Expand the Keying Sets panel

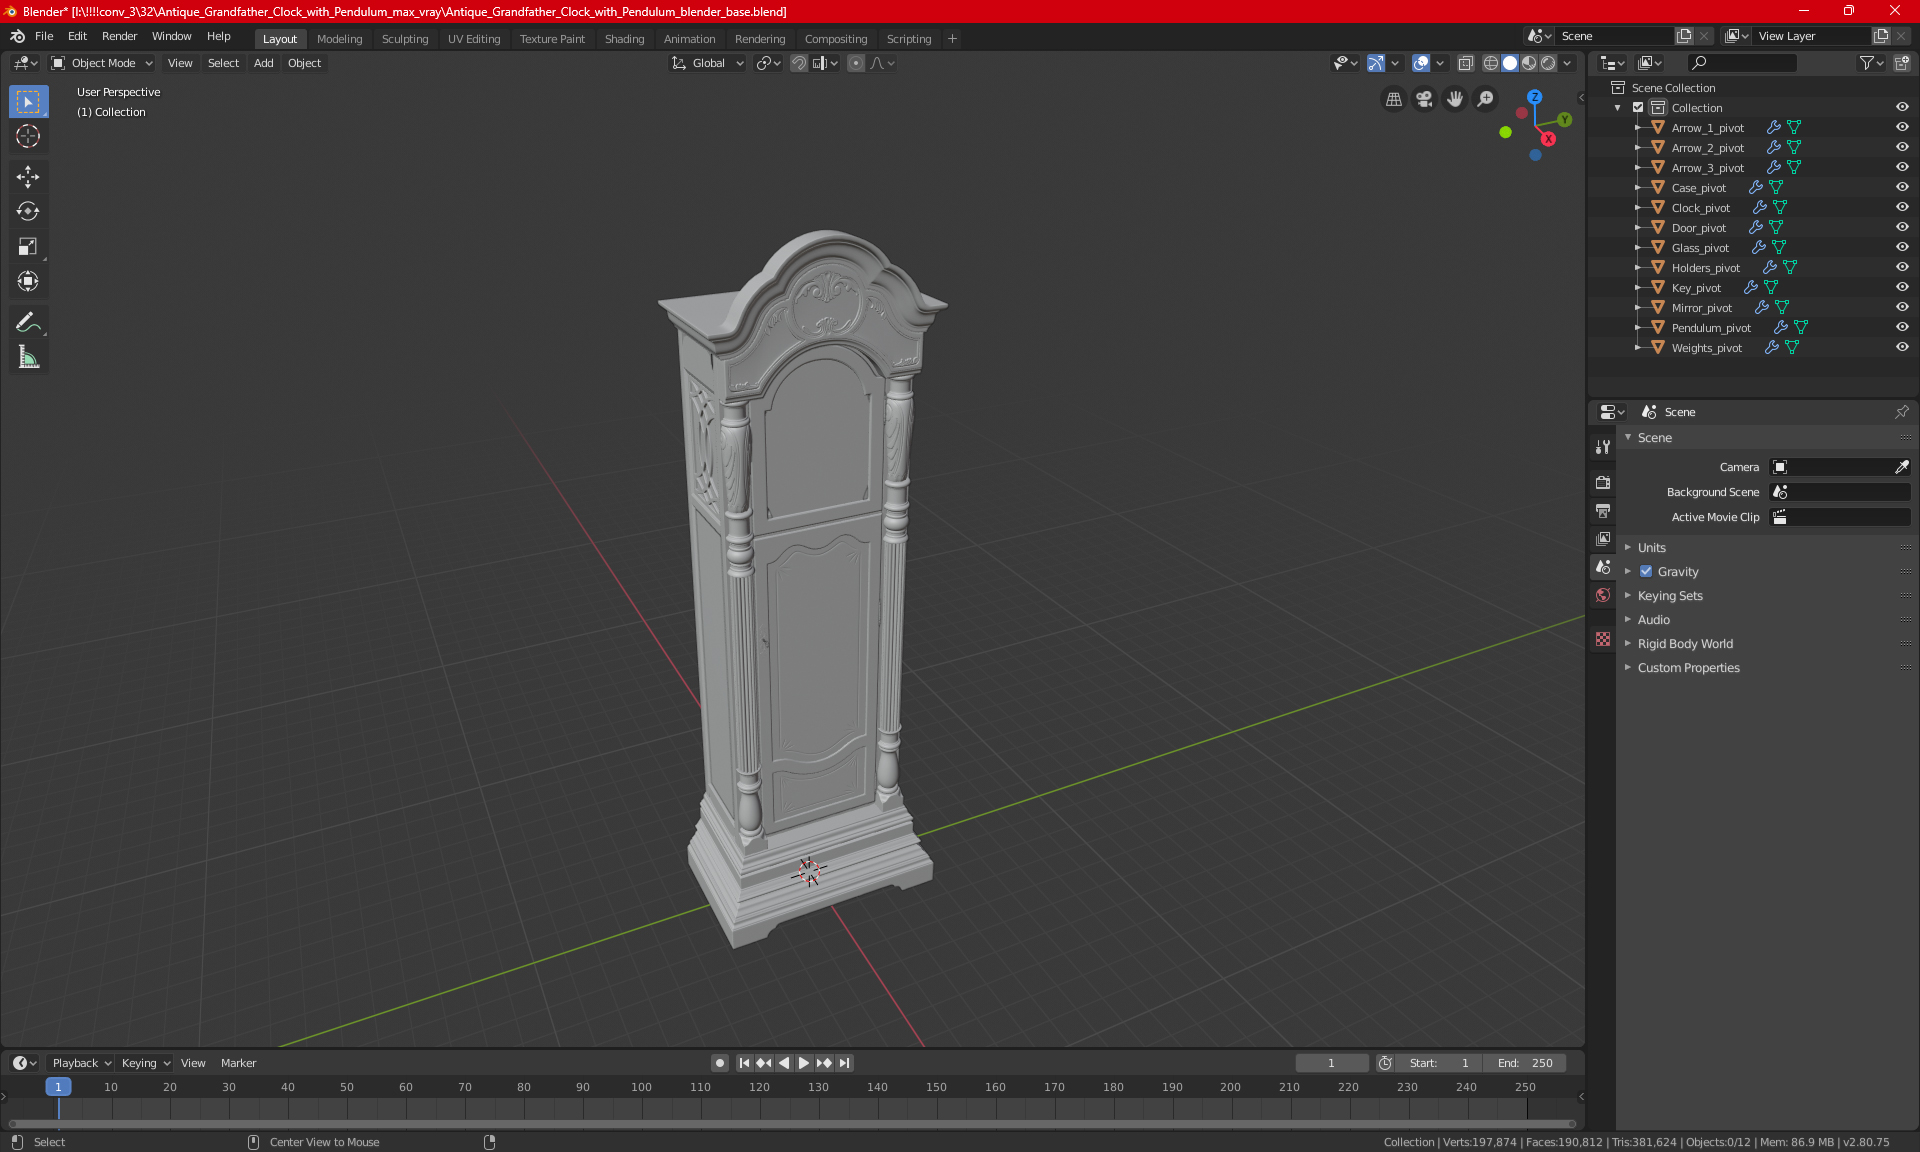click(x=1669, y=596)
